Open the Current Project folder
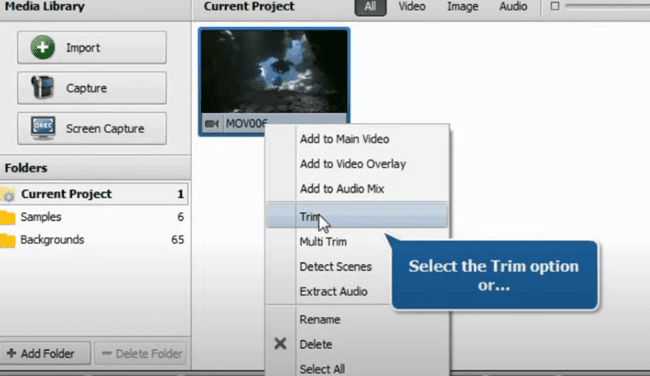 [94, 194]
